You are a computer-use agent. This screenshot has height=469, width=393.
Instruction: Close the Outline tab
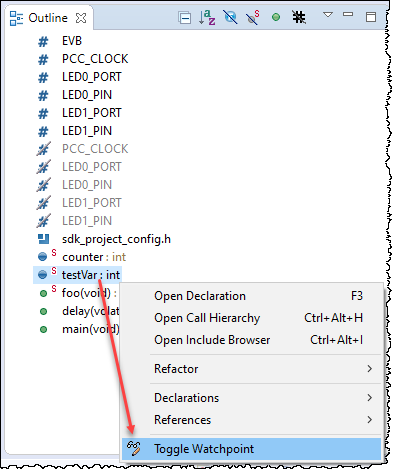tap(81, 18)
